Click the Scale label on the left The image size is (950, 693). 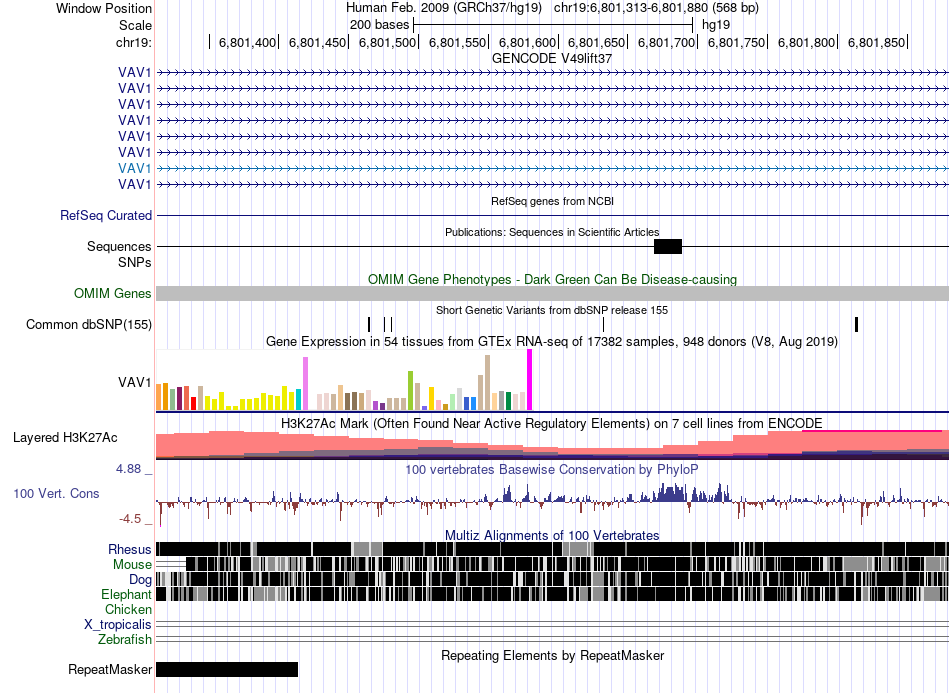tap(135, 25)
